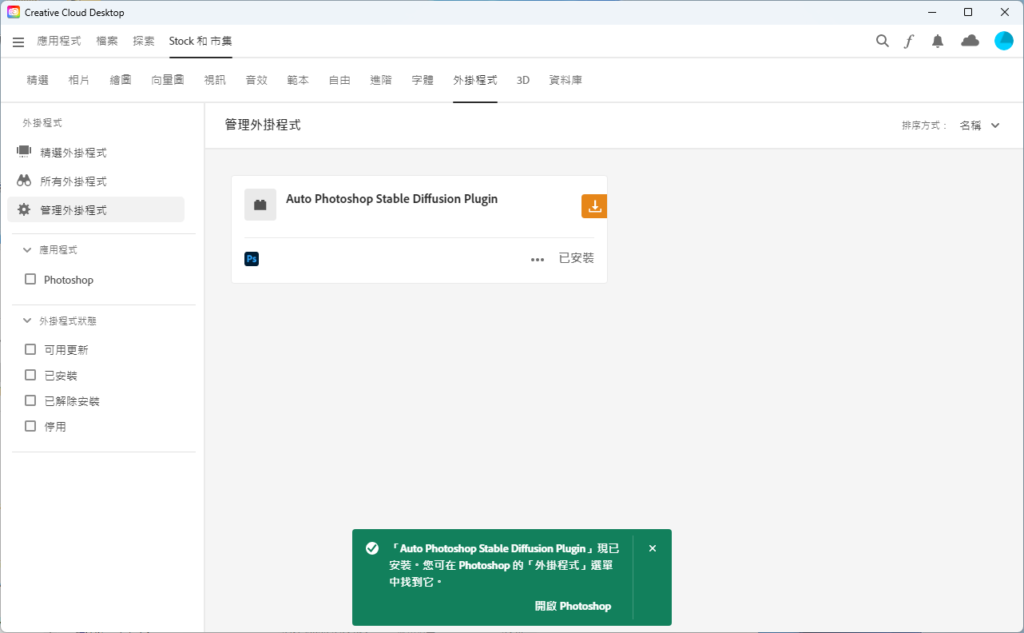The width and height of the screenshot is (1024, 633).
Task: Switch to the 精選 tab
Action: point(37,80)
